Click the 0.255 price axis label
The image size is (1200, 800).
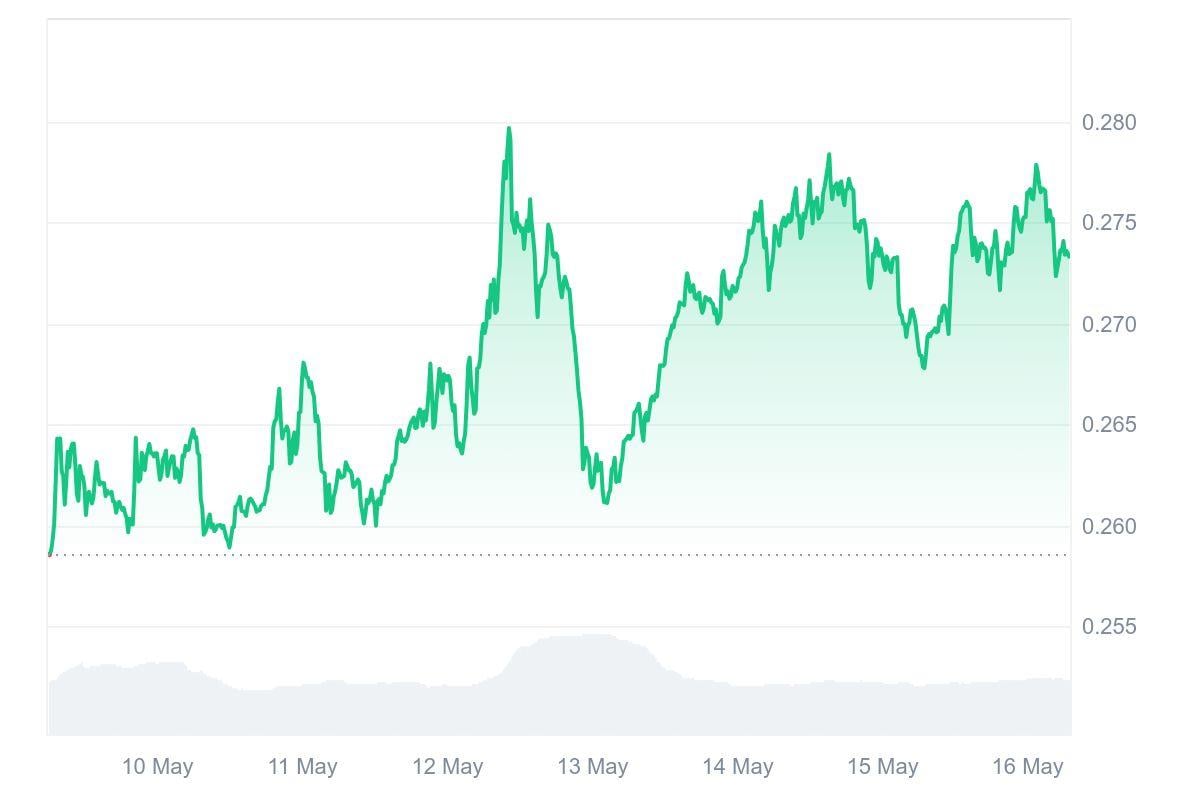tap(1109, 627)
